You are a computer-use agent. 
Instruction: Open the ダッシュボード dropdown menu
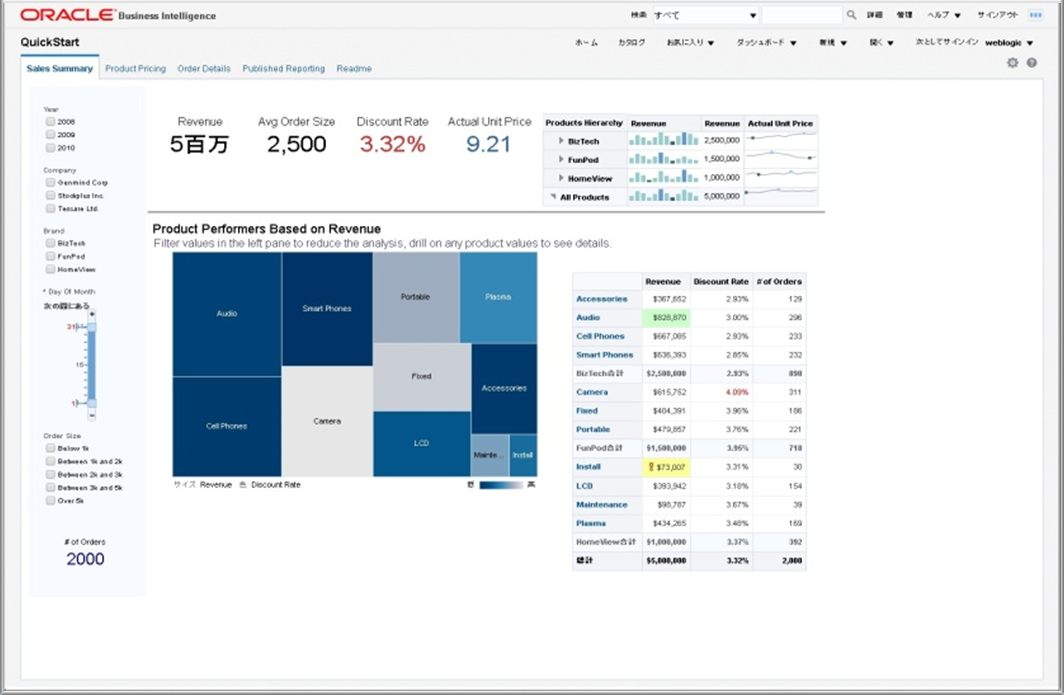pyautogui.click(x=767, y=42)
